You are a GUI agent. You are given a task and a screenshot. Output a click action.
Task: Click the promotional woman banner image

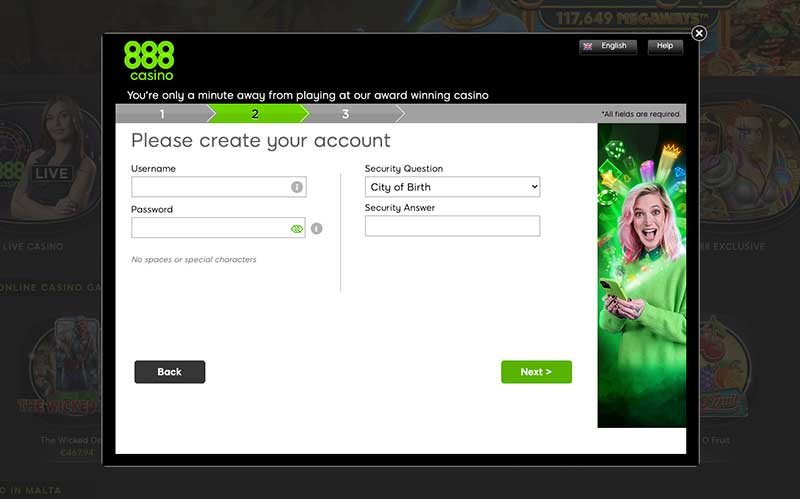[642, 276]
